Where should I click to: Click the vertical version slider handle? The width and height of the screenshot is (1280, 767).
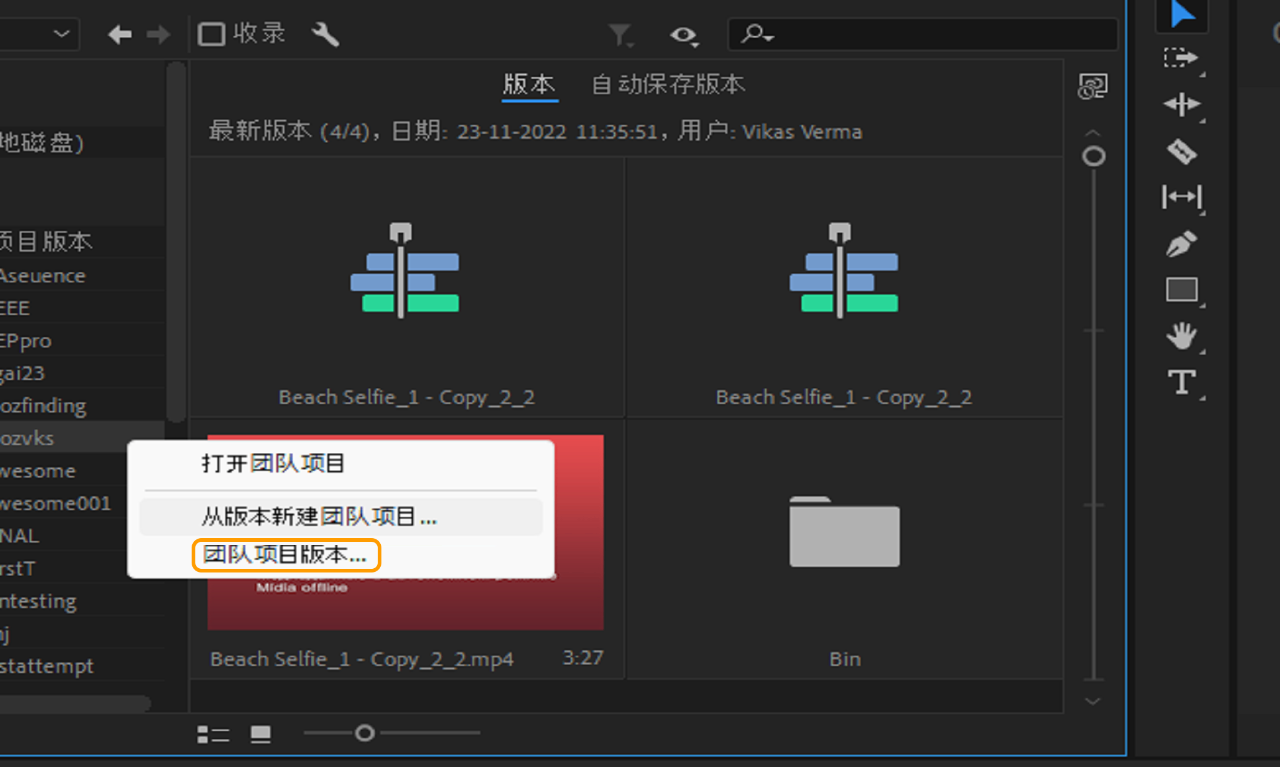(x=1094, y=157)
